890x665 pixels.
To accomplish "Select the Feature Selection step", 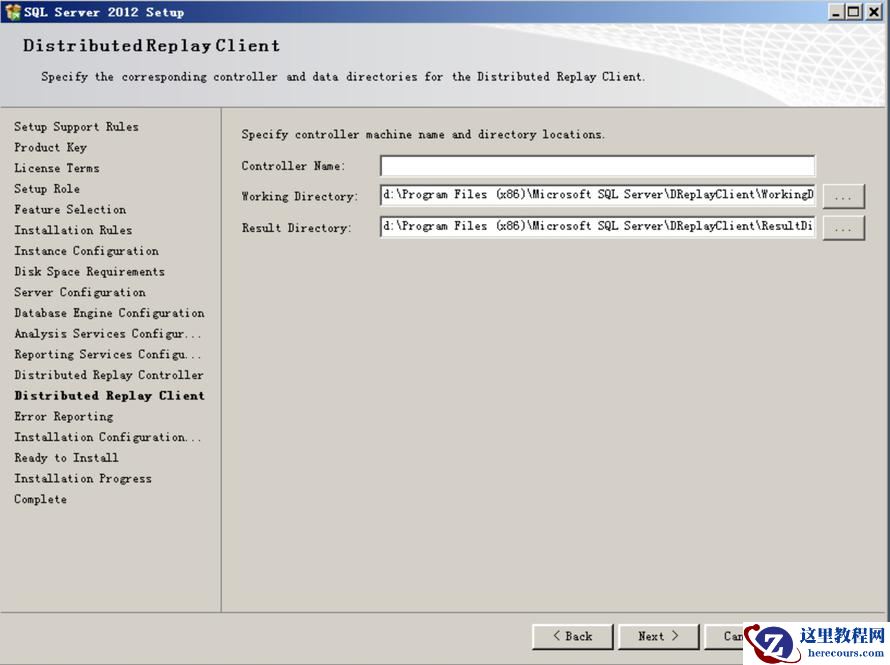I will [70, 209].
